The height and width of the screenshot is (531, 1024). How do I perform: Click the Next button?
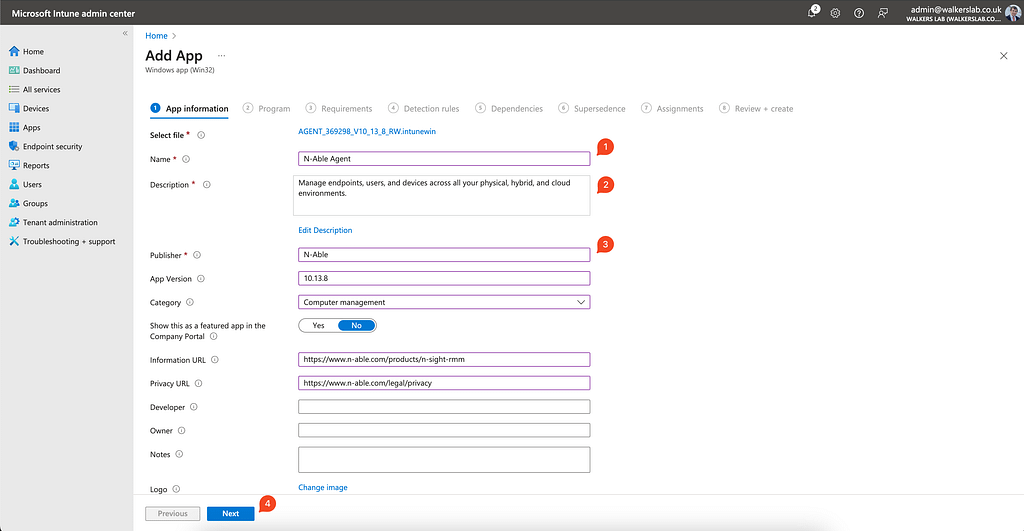click(230, 513)
